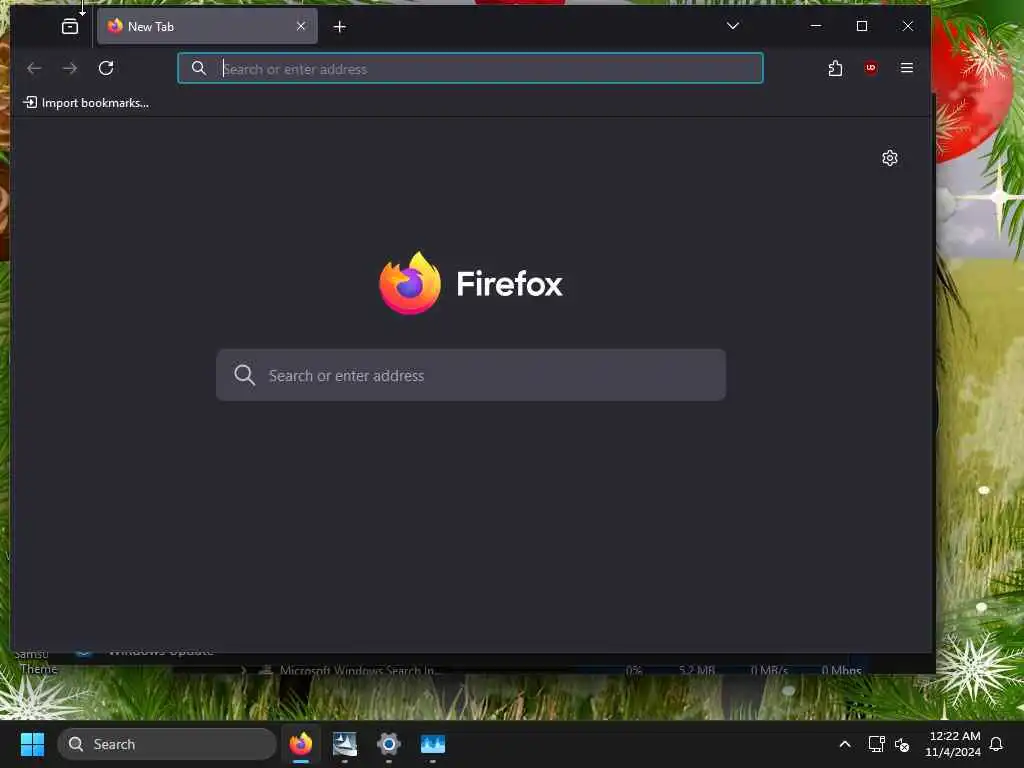This screenshot has height=768, width=1024.
Task: Go forward one page
Action: [70, 68]
